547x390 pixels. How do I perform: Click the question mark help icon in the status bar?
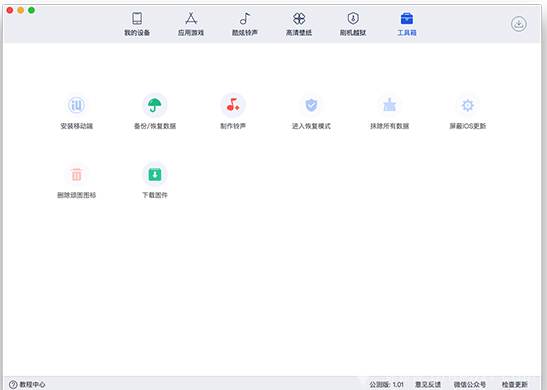coord(13,384)
